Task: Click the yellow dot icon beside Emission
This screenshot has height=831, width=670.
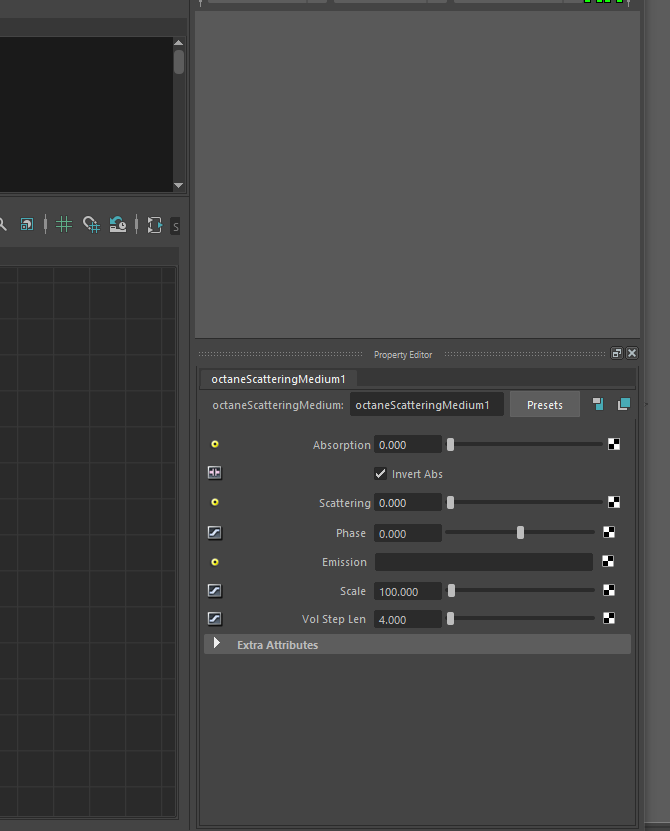Action: [x=215, y=562]
